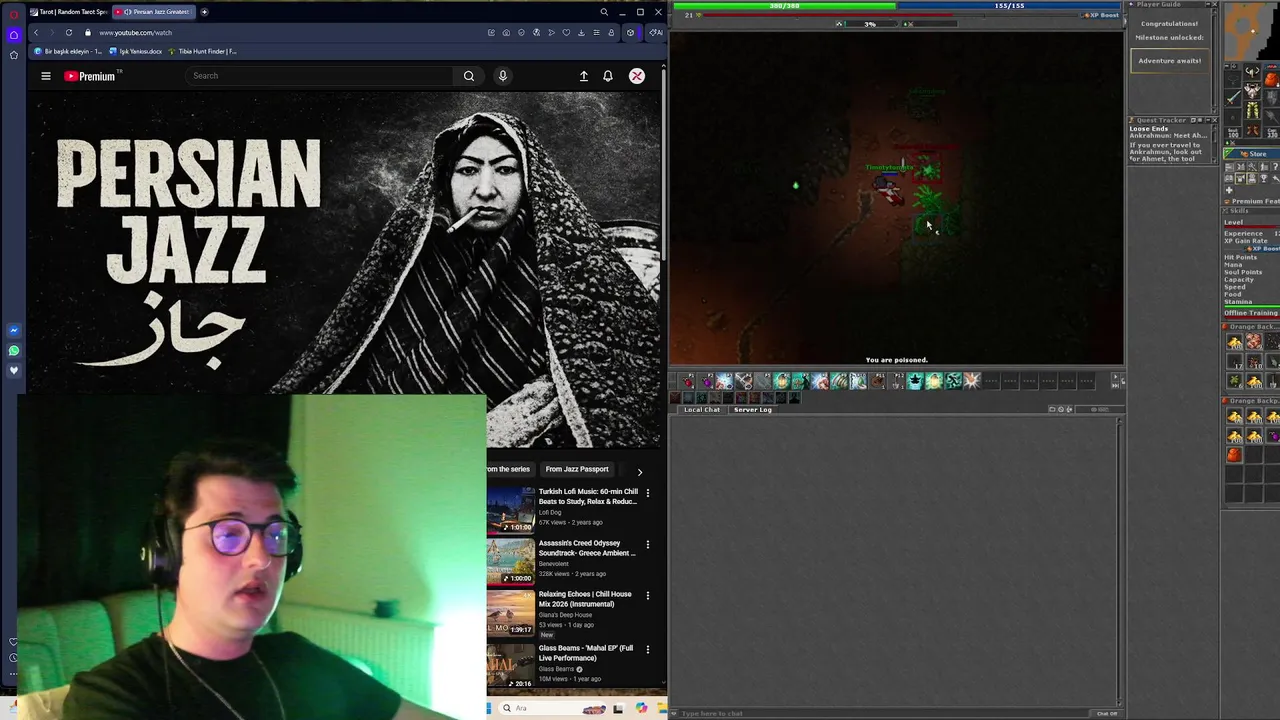The width and height of the screenshot is (1280, 720).
Task: Click the Adventure awaits! button
Action: (1169, 61)
